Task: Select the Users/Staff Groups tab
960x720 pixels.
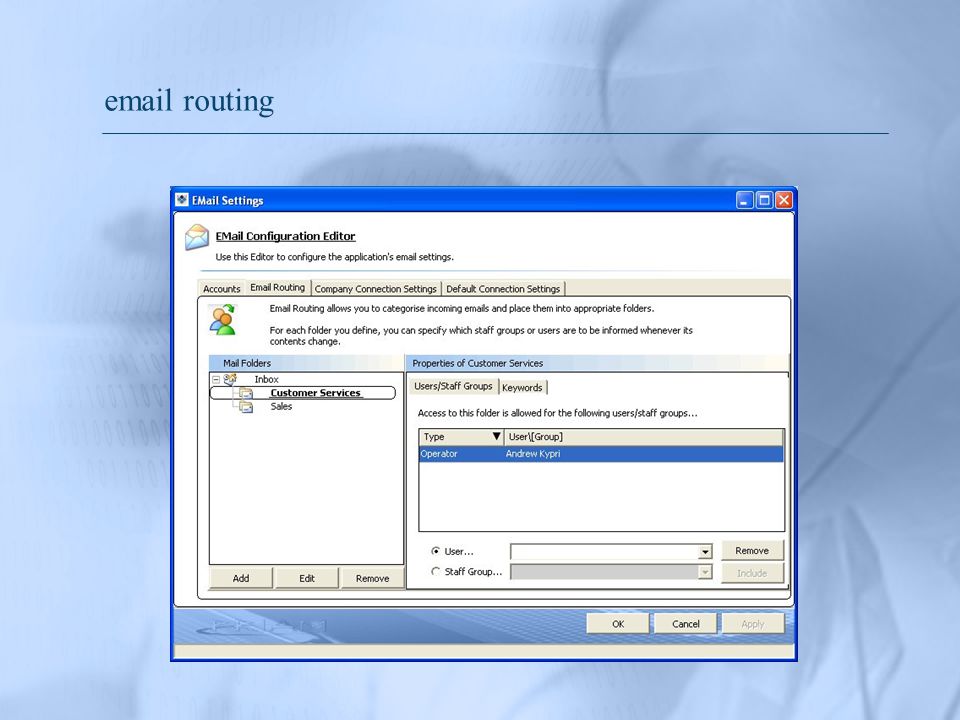Action: pyautogui.click(x=453, y=386)
